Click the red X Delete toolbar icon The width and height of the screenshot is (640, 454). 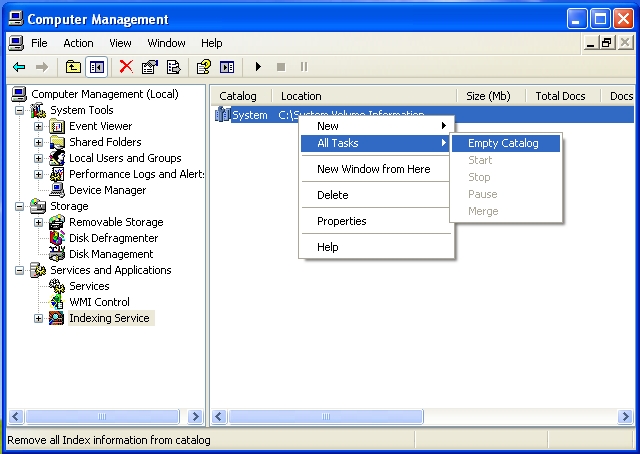click(x=126, y=66)
